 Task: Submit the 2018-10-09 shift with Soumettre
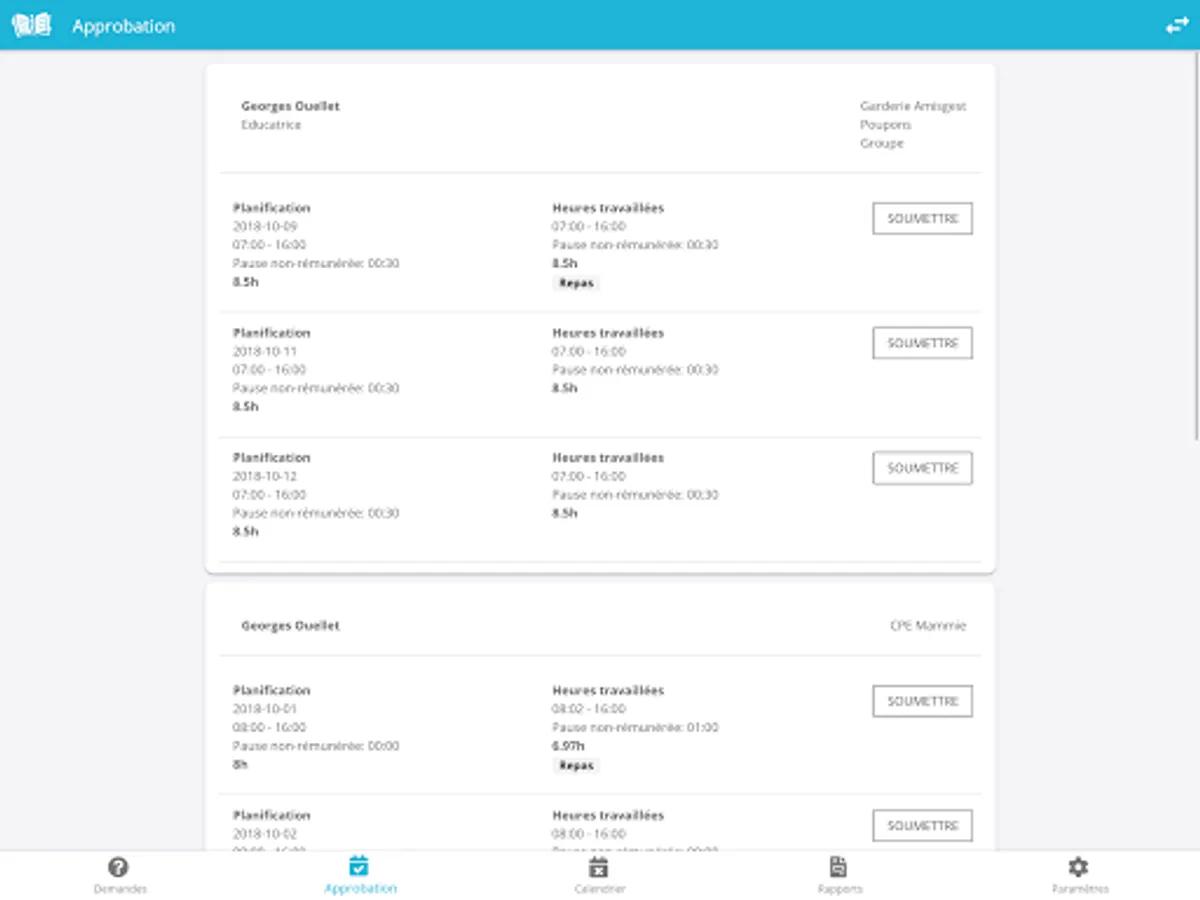922,218
